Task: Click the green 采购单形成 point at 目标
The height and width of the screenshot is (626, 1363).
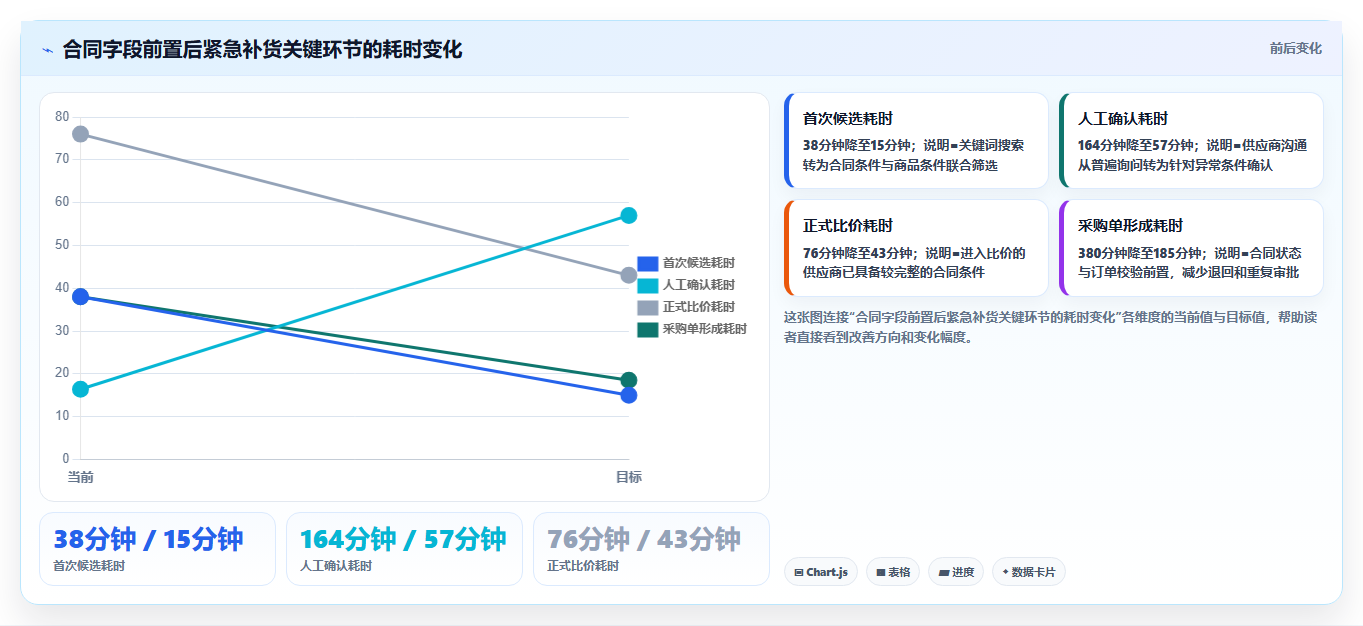Action: point(629,380)
